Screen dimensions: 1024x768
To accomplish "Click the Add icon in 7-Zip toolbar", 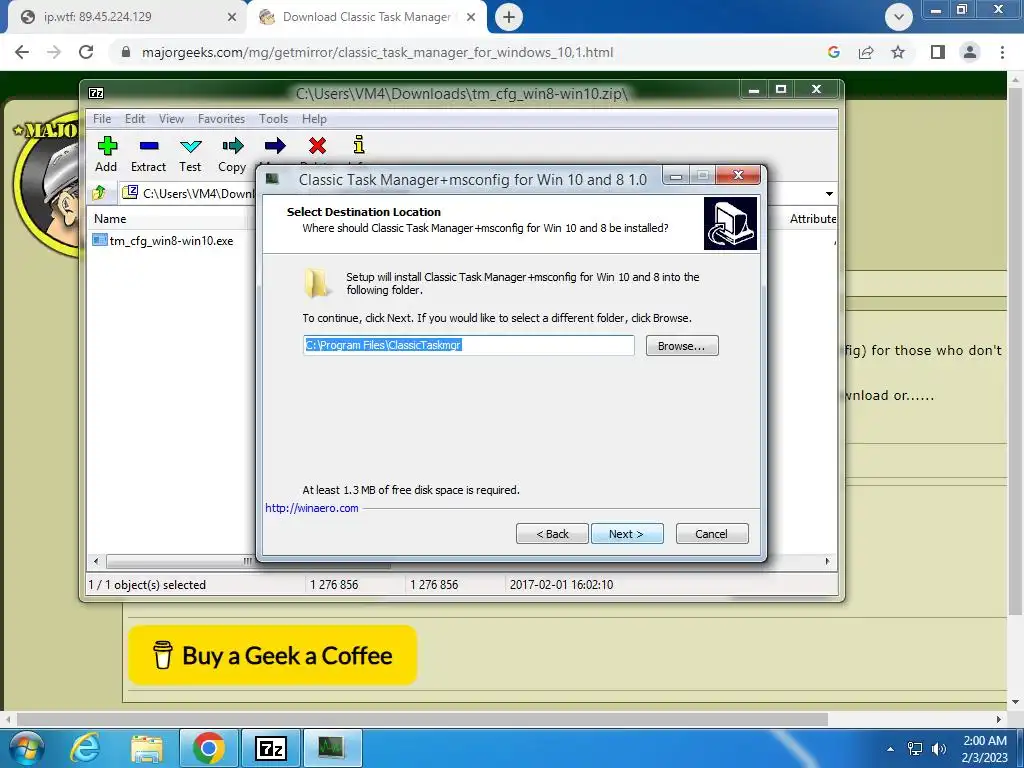I will coord(107,146).
